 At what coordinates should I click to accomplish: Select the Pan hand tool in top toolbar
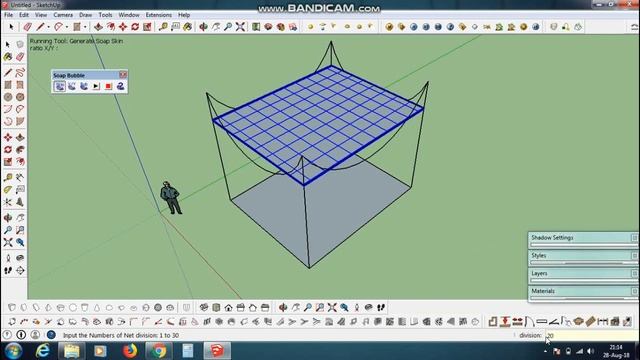point(216,27)
